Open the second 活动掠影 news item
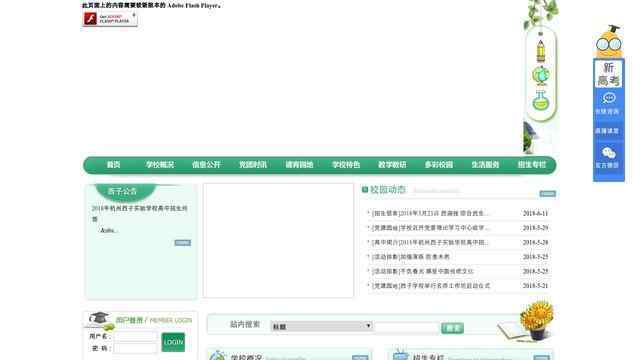This screenshot has height=360, width=640. (x=423, y=271)
